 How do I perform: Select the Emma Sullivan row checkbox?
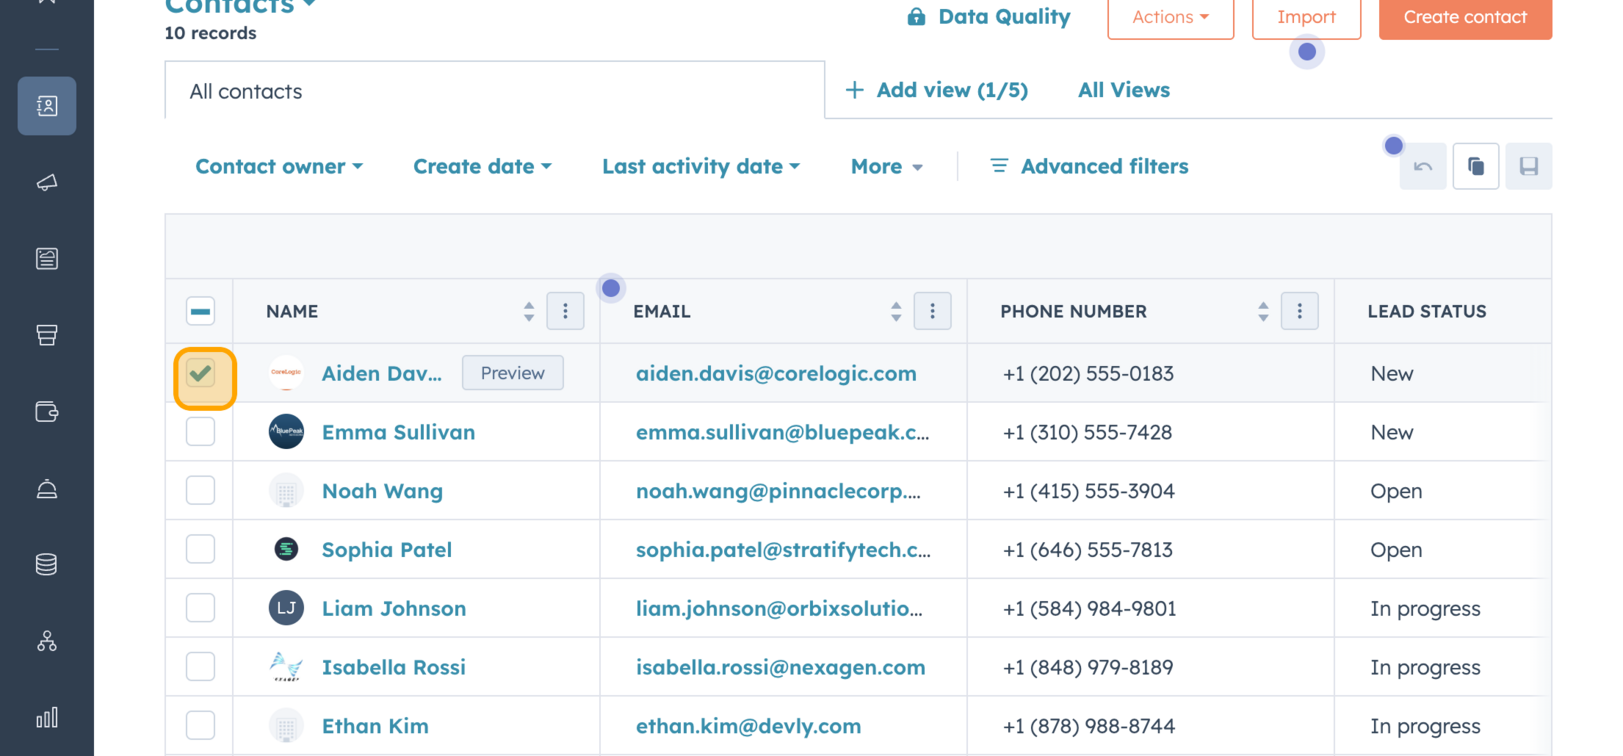pyautogui.click(x=201, y=432)
